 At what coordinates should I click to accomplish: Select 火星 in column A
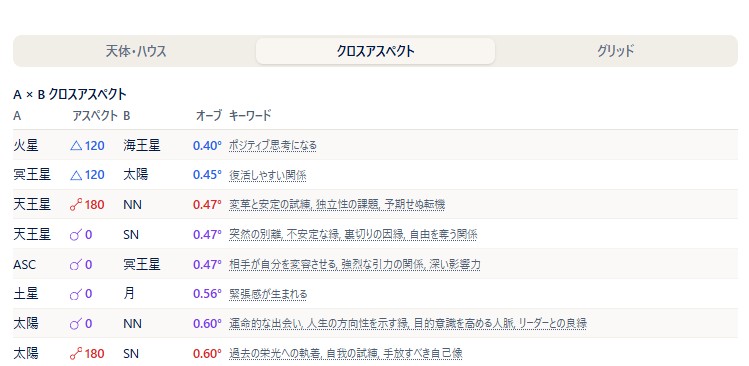[26, 146]
